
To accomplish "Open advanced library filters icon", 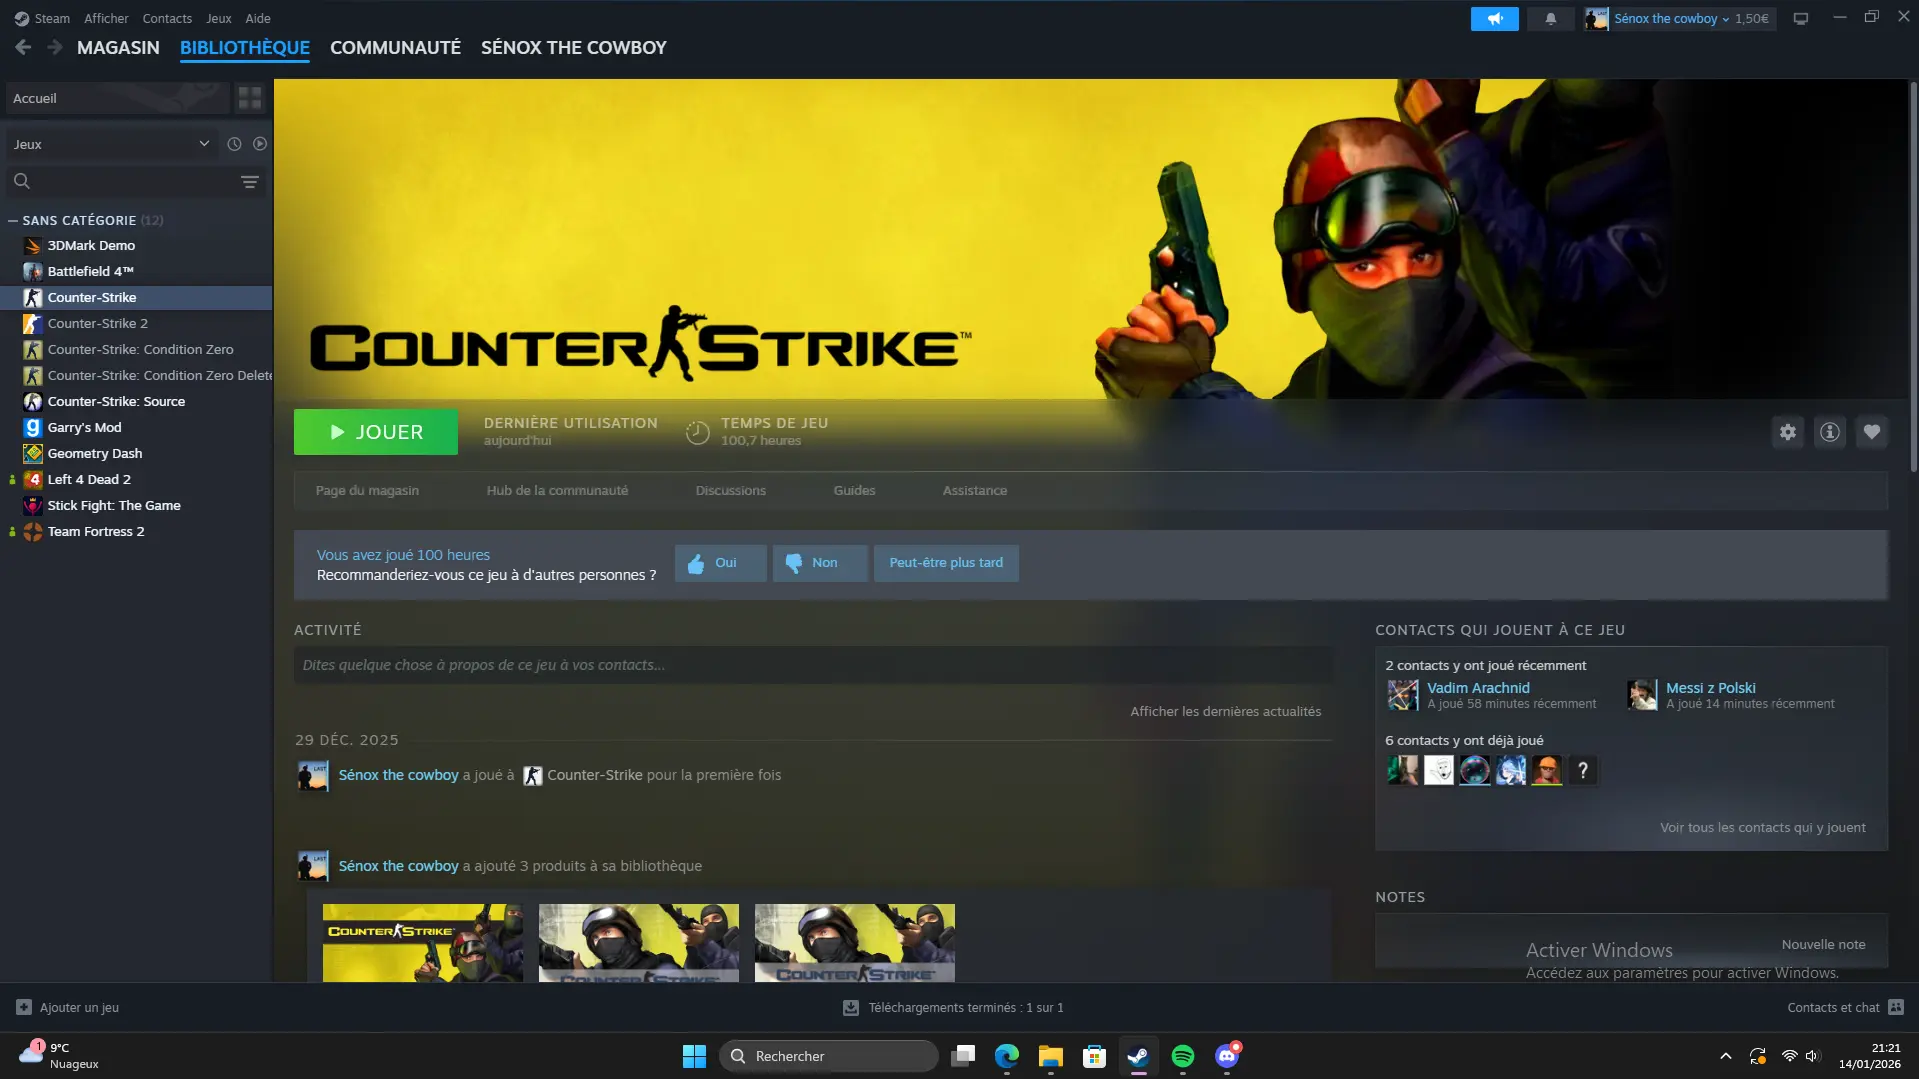I will [x=250, y=181].
